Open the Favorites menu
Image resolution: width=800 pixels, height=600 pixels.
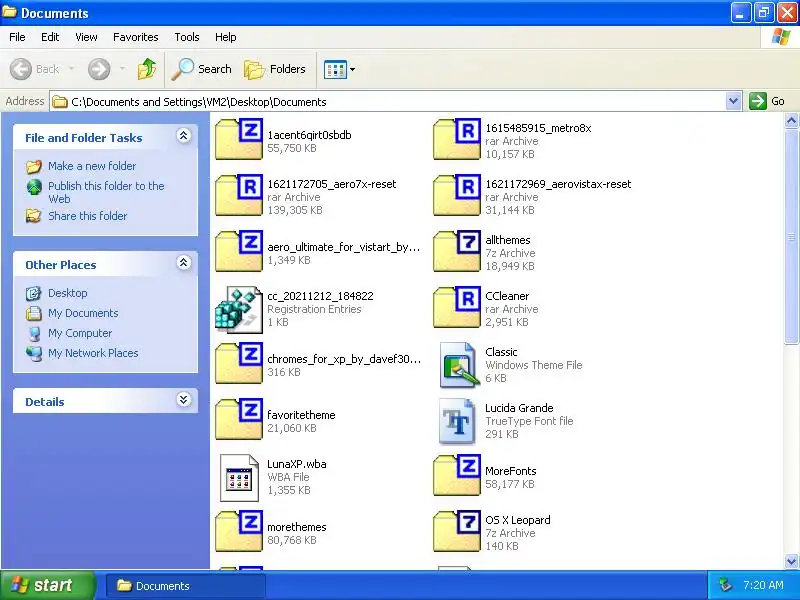tap(136, 37)
